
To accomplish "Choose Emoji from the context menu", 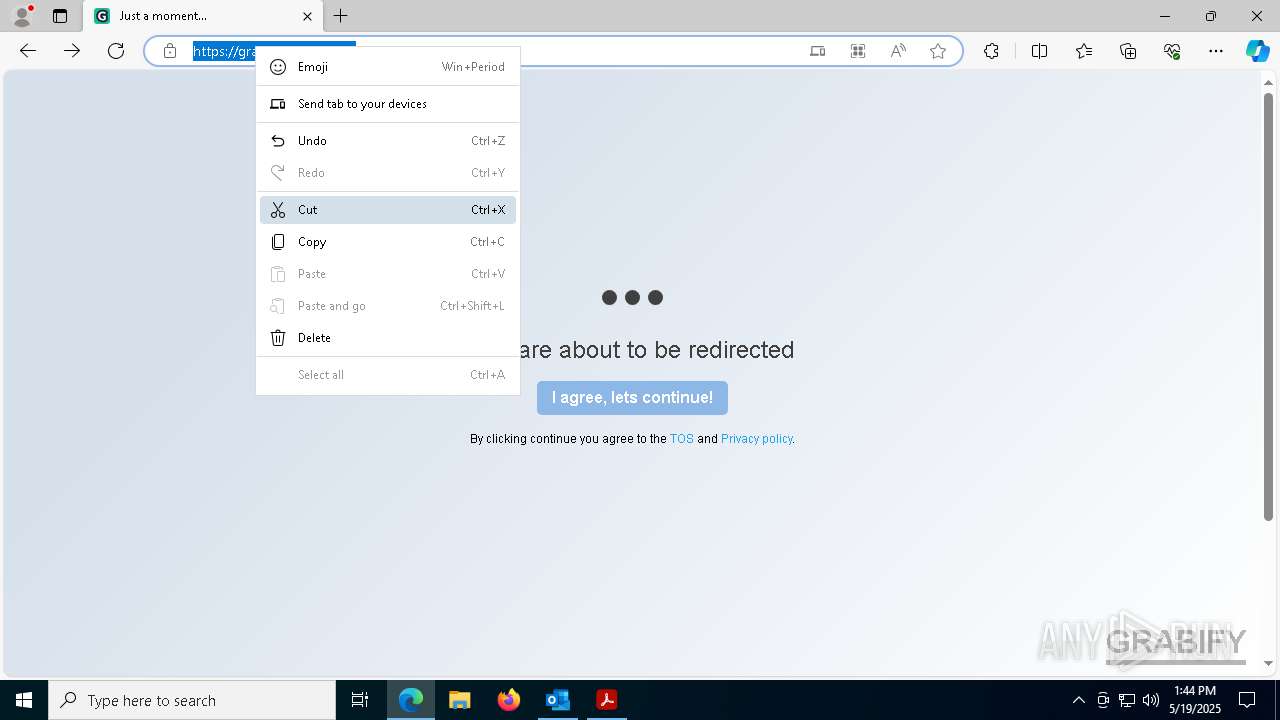I will pos(388,67).
